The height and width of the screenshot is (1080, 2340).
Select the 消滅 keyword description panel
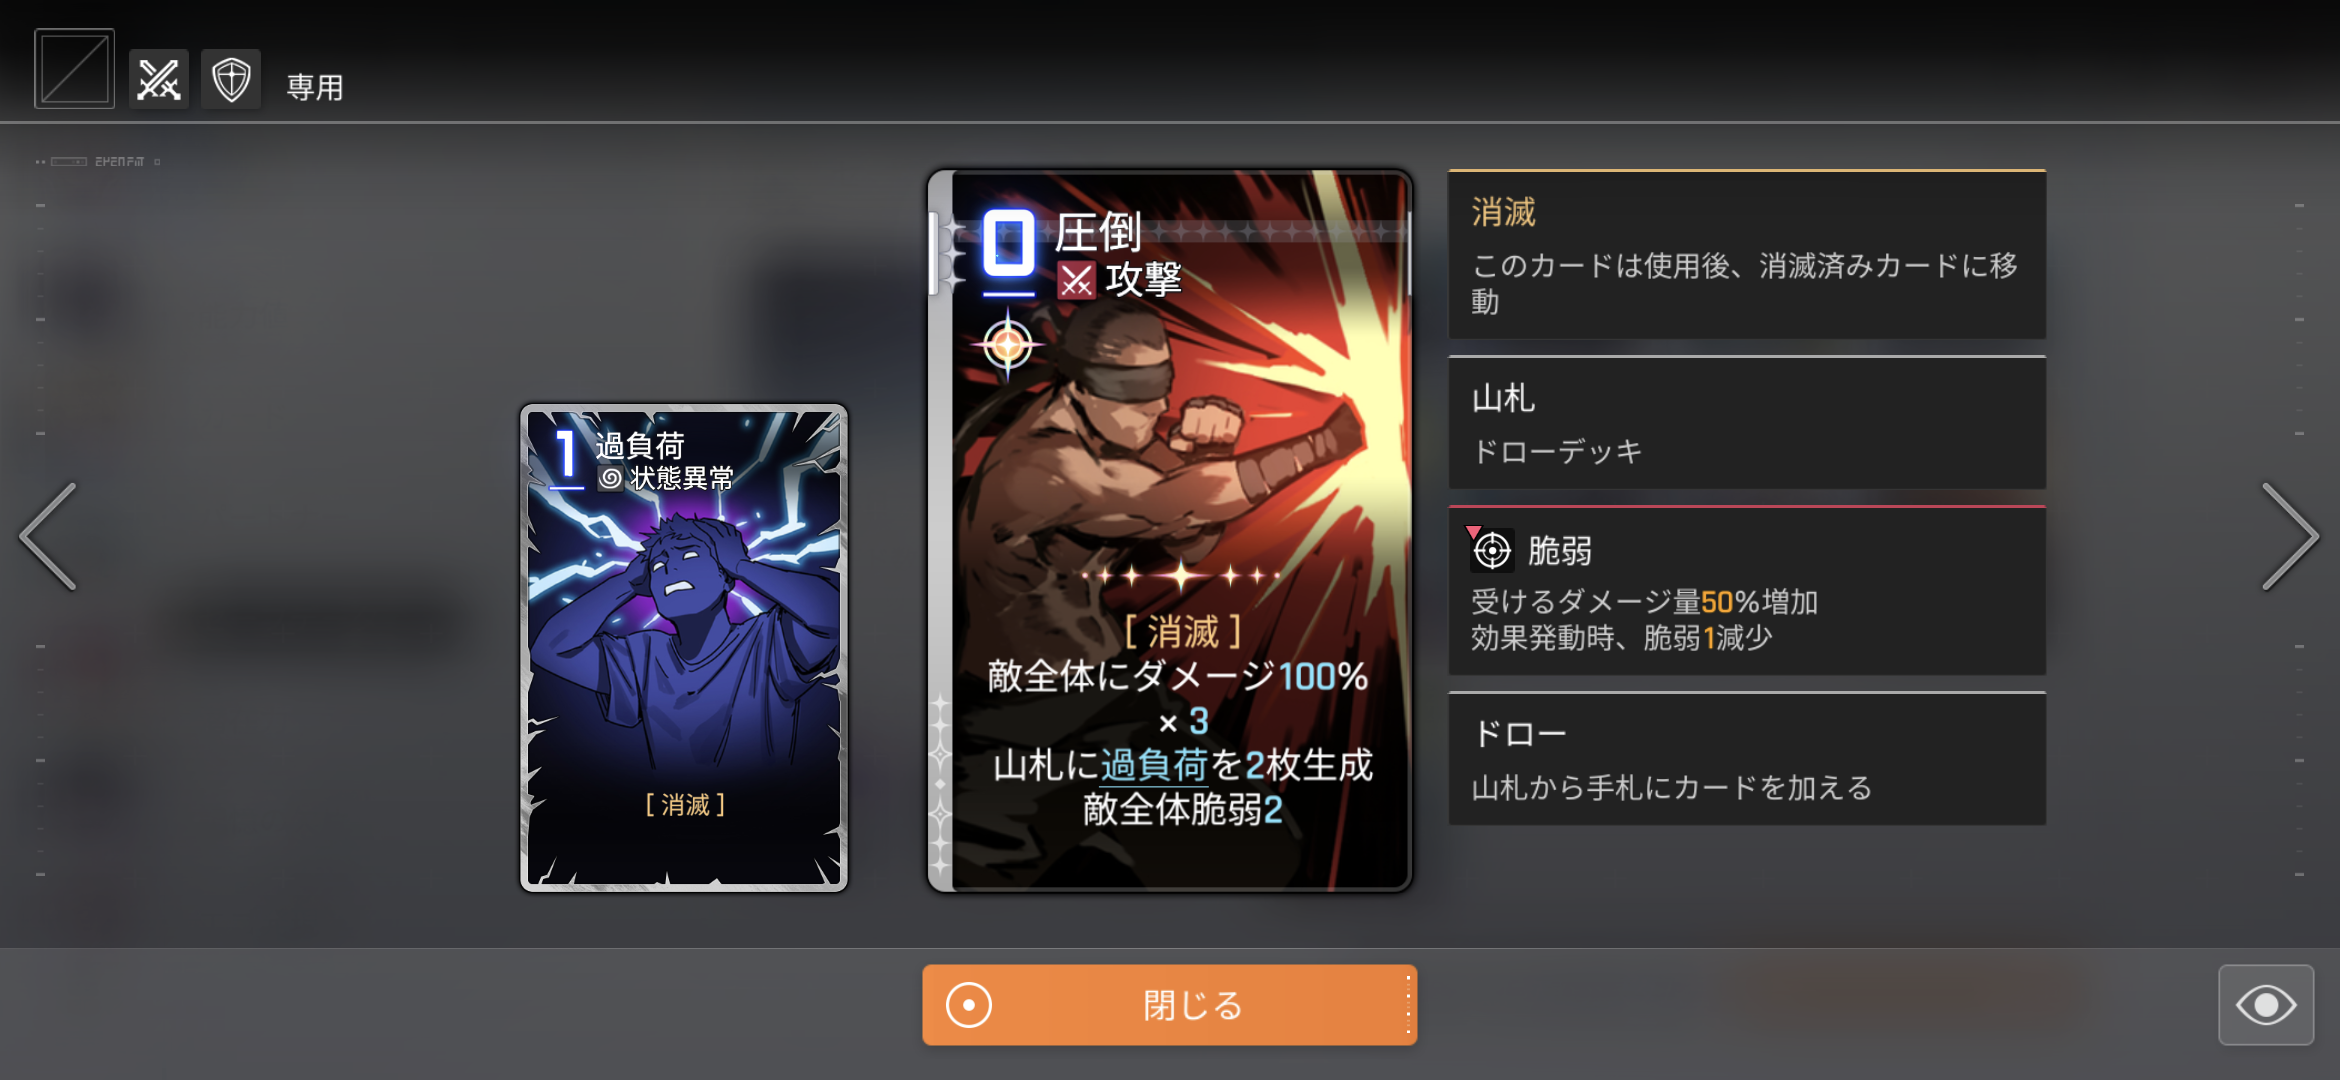pos(1747,254)
